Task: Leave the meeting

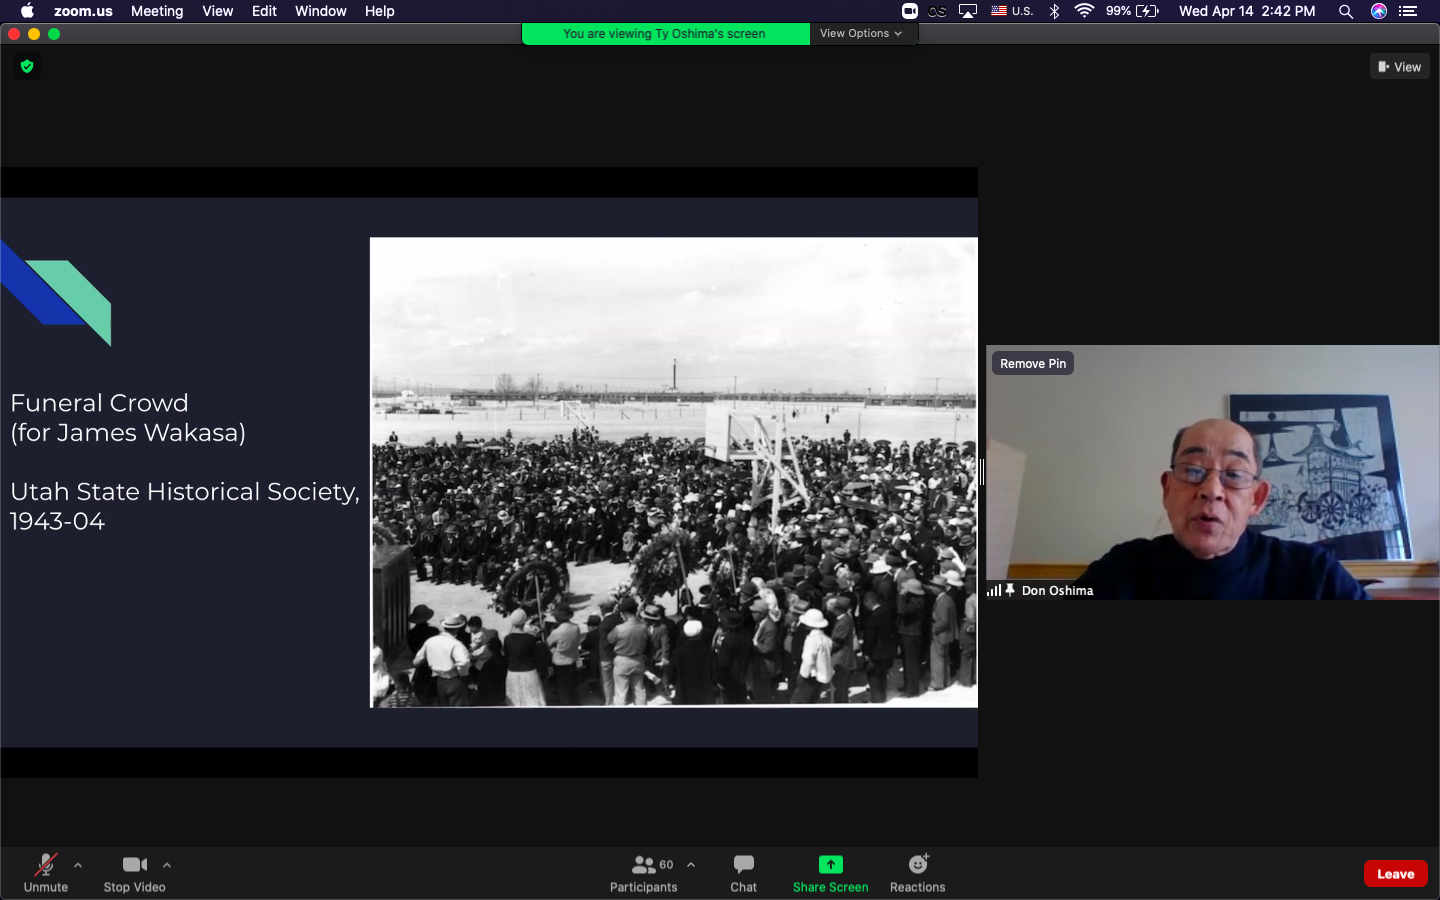Action: 1395,873
